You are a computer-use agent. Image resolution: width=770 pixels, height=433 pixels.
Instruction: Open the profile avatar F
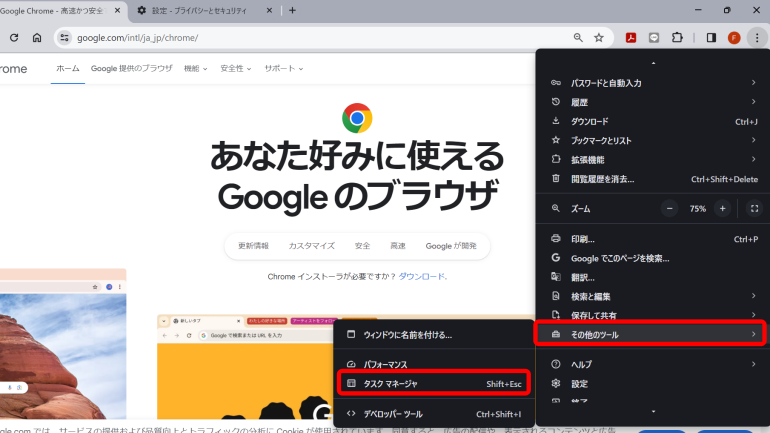pyautogui.click(x=734, y=38)
